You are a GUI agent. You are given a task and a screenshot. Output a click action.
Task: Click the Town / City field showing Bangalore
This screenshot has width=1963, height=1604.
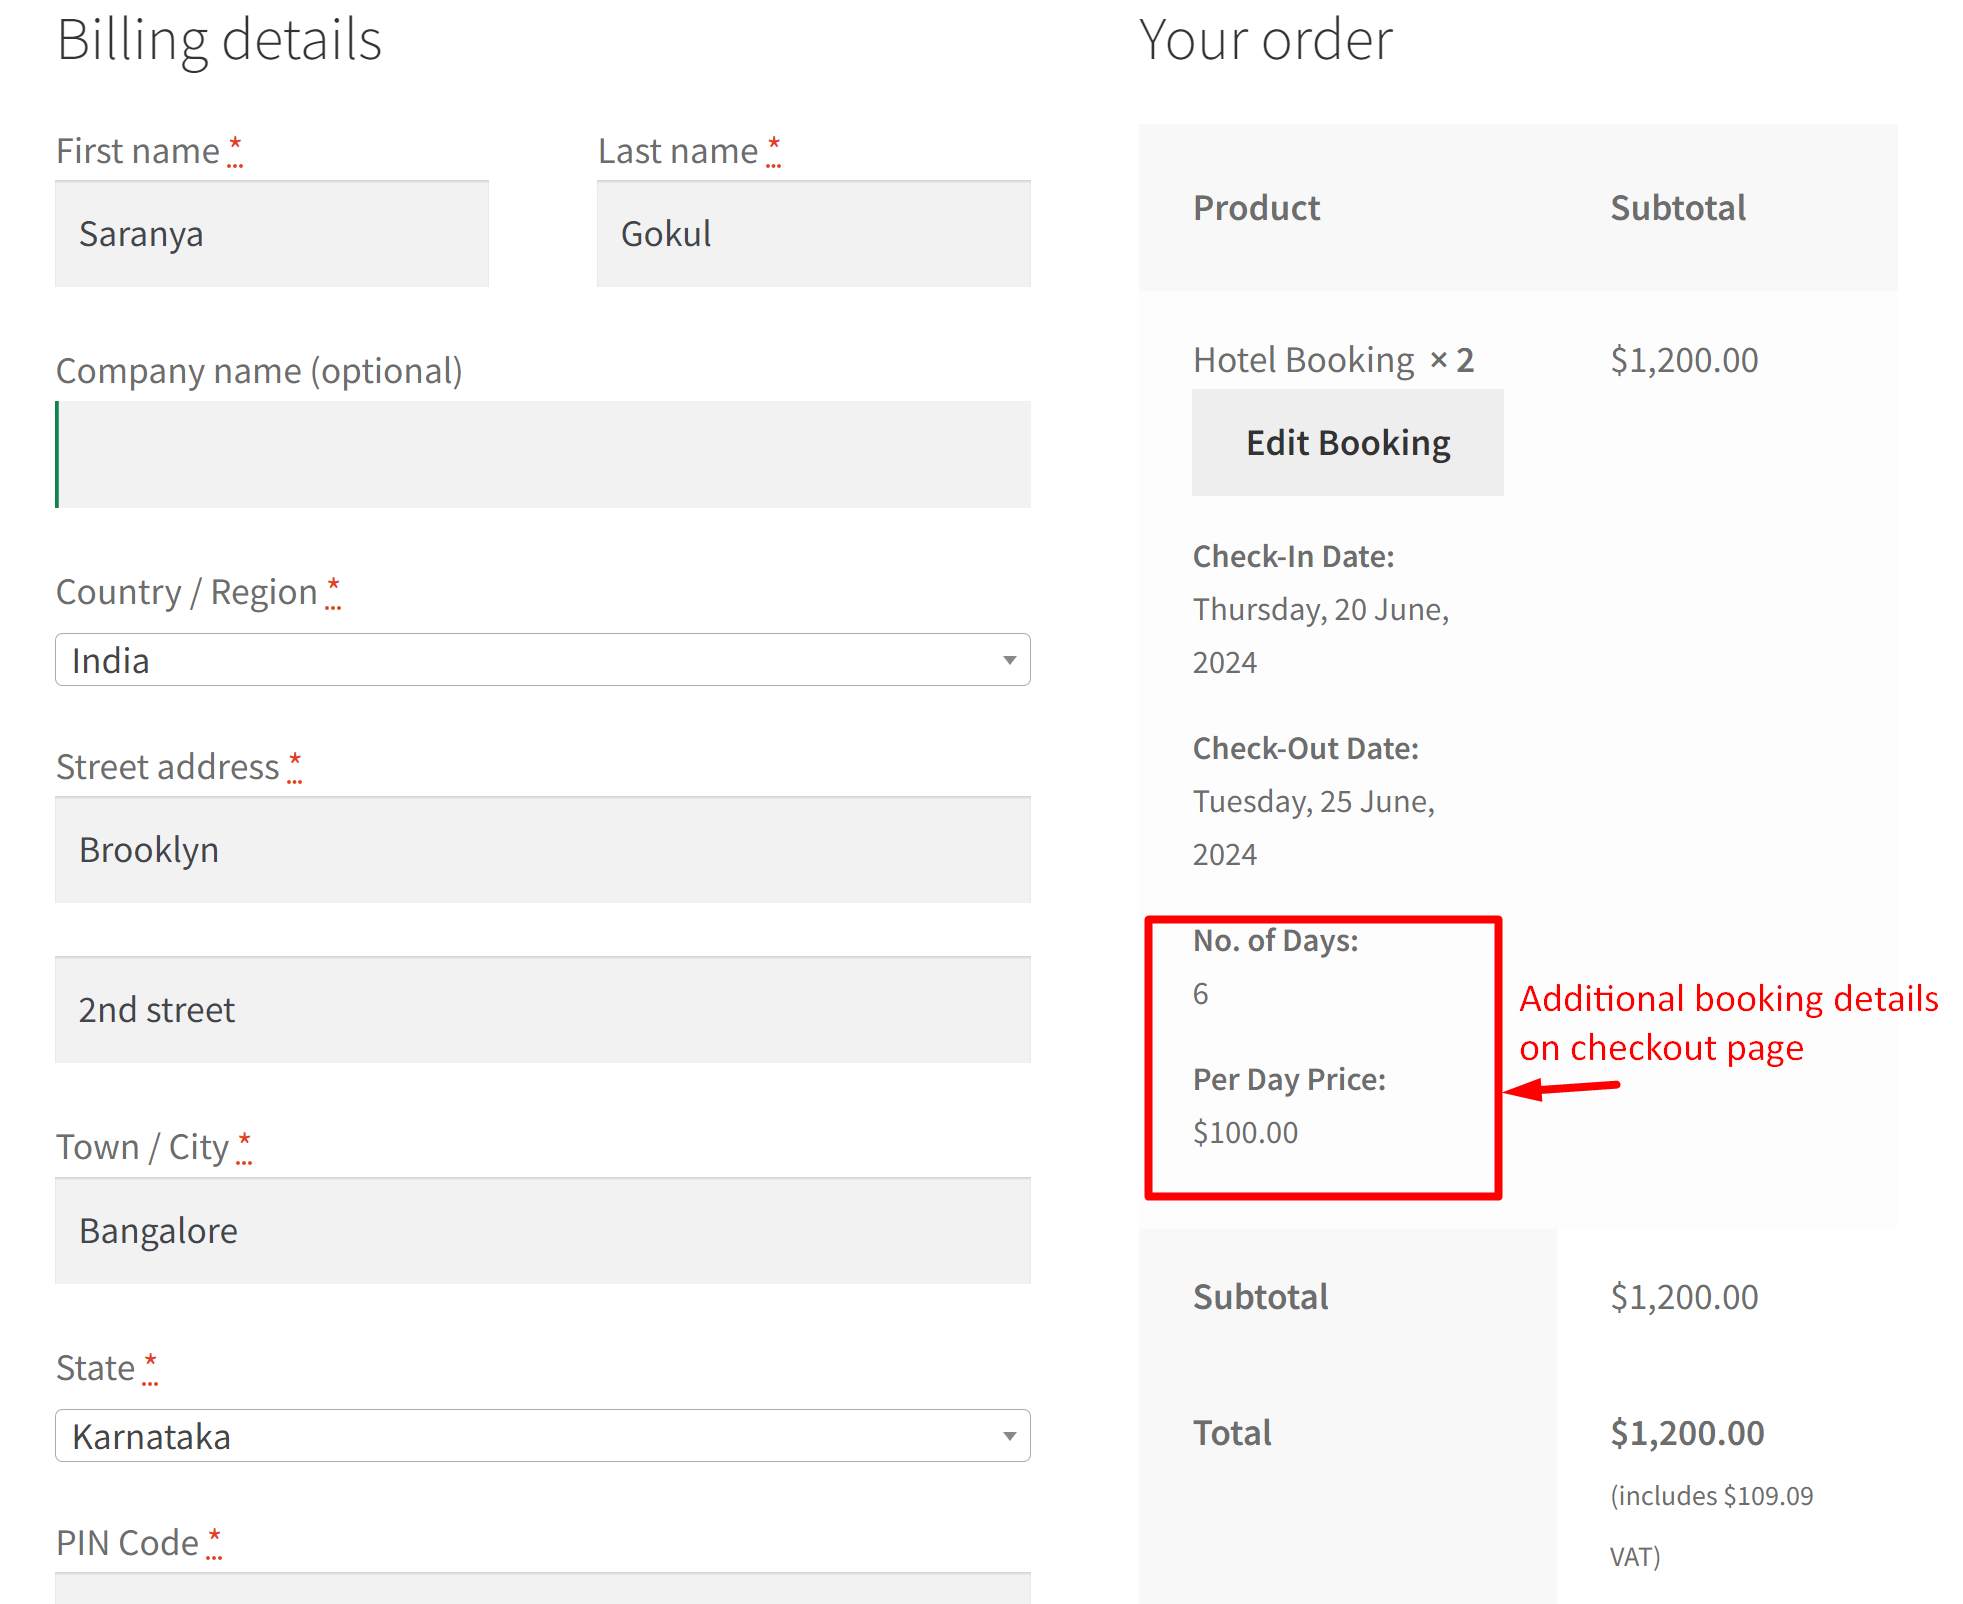[543, 1231]
